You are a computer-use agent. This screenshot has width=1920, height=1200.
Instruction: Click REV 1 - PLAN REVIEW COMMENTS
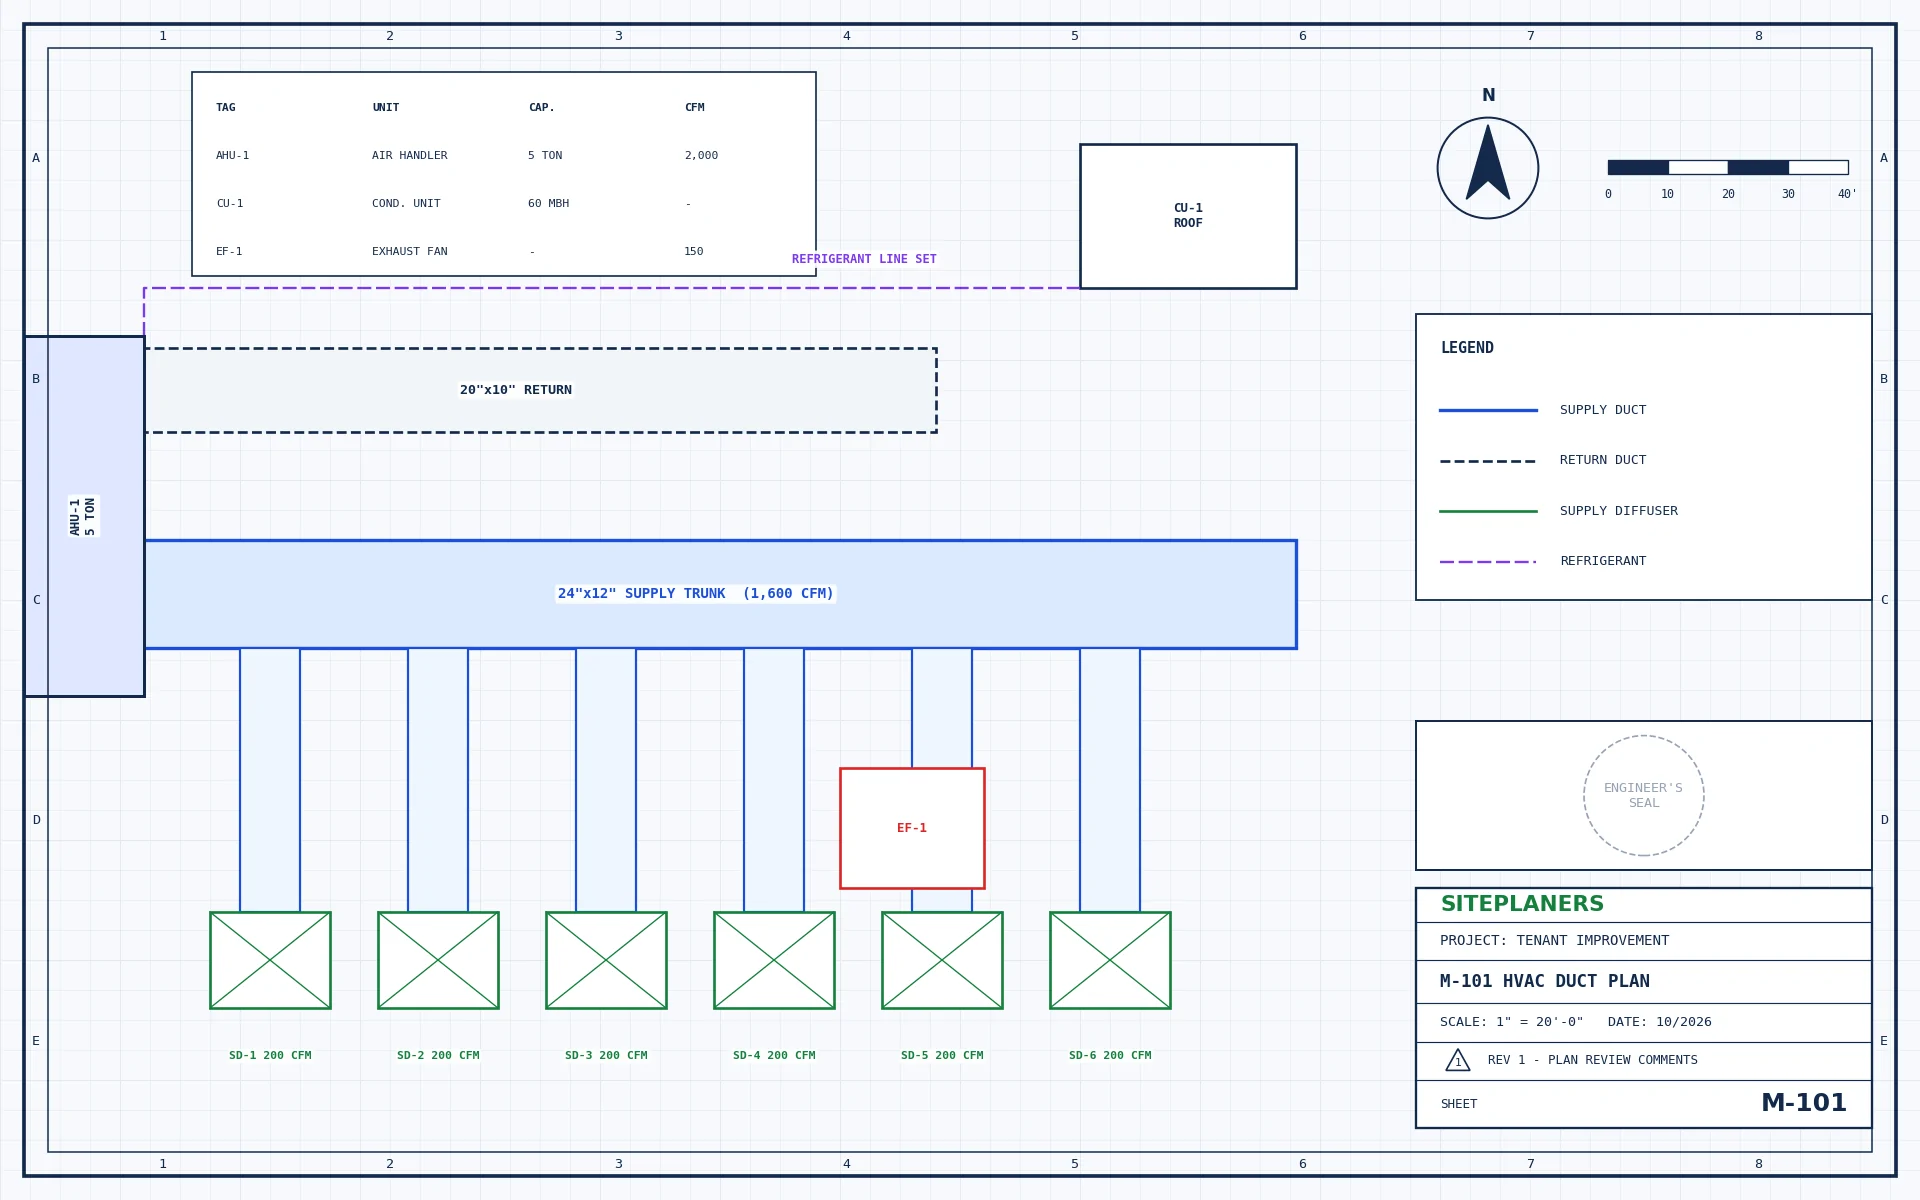[1593, 1060]
